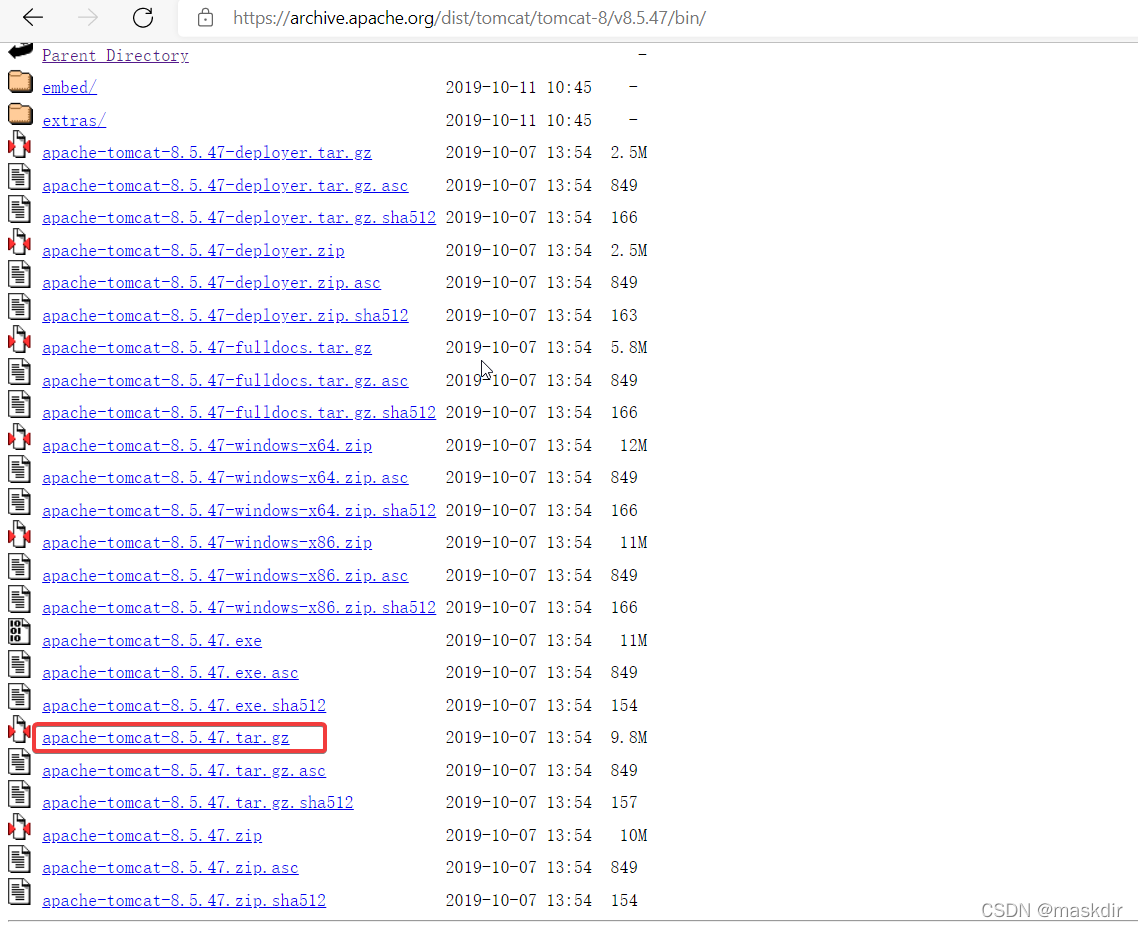Click the browser Back arrow
Screen dimensions: 1138x927
pos(33,17)
